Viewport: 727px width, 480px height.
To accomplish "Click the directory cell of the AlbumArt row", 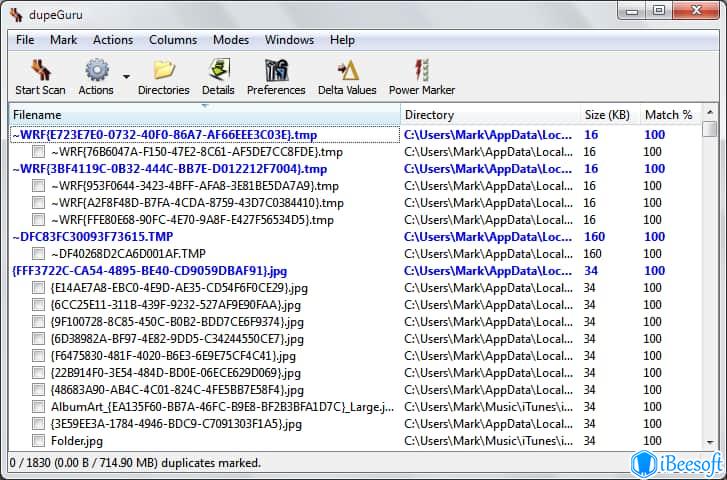I will click(489, 407).
